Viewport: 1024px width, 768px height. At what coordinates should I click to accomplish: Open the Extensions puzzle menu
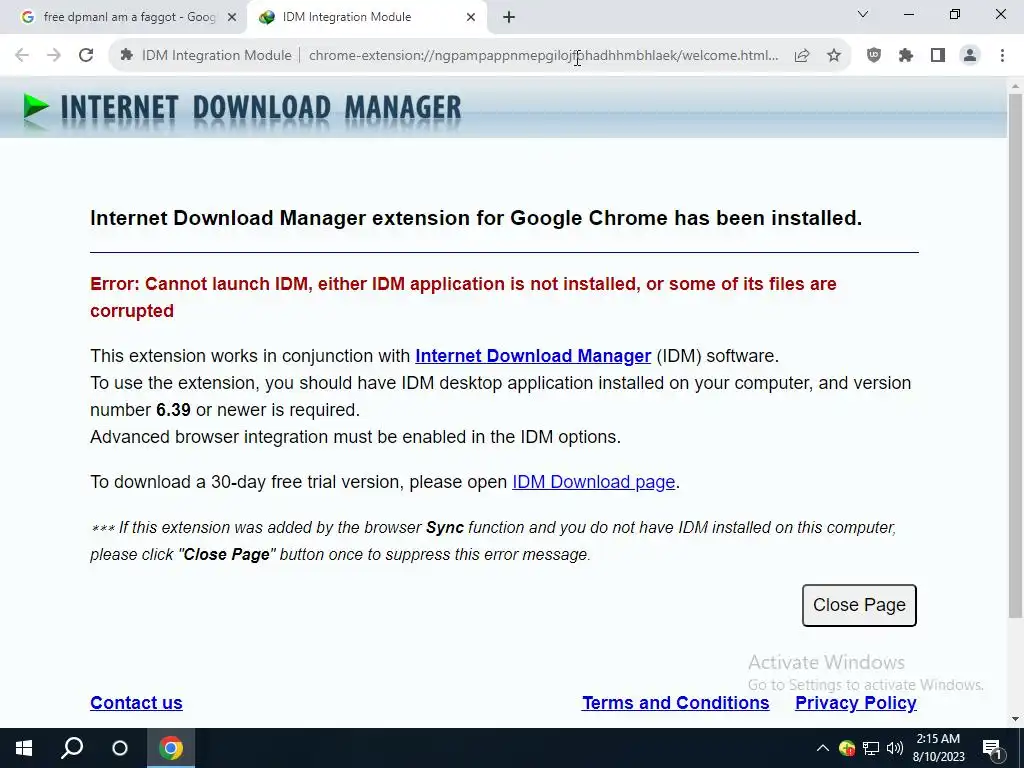click(906, 56)
